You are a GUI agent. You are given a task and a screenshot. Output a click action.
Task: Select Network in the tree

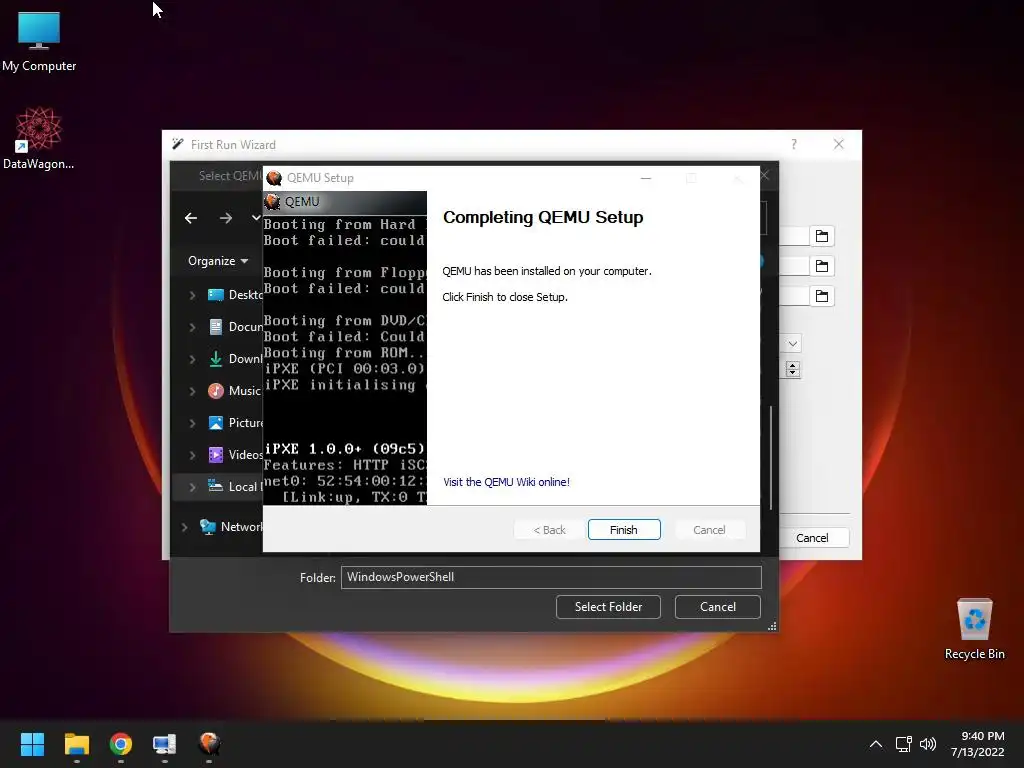231,527
